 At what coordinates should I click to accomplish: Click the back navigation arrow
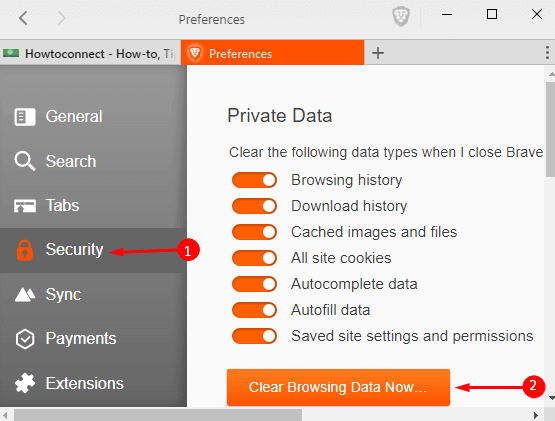(23, 18)
